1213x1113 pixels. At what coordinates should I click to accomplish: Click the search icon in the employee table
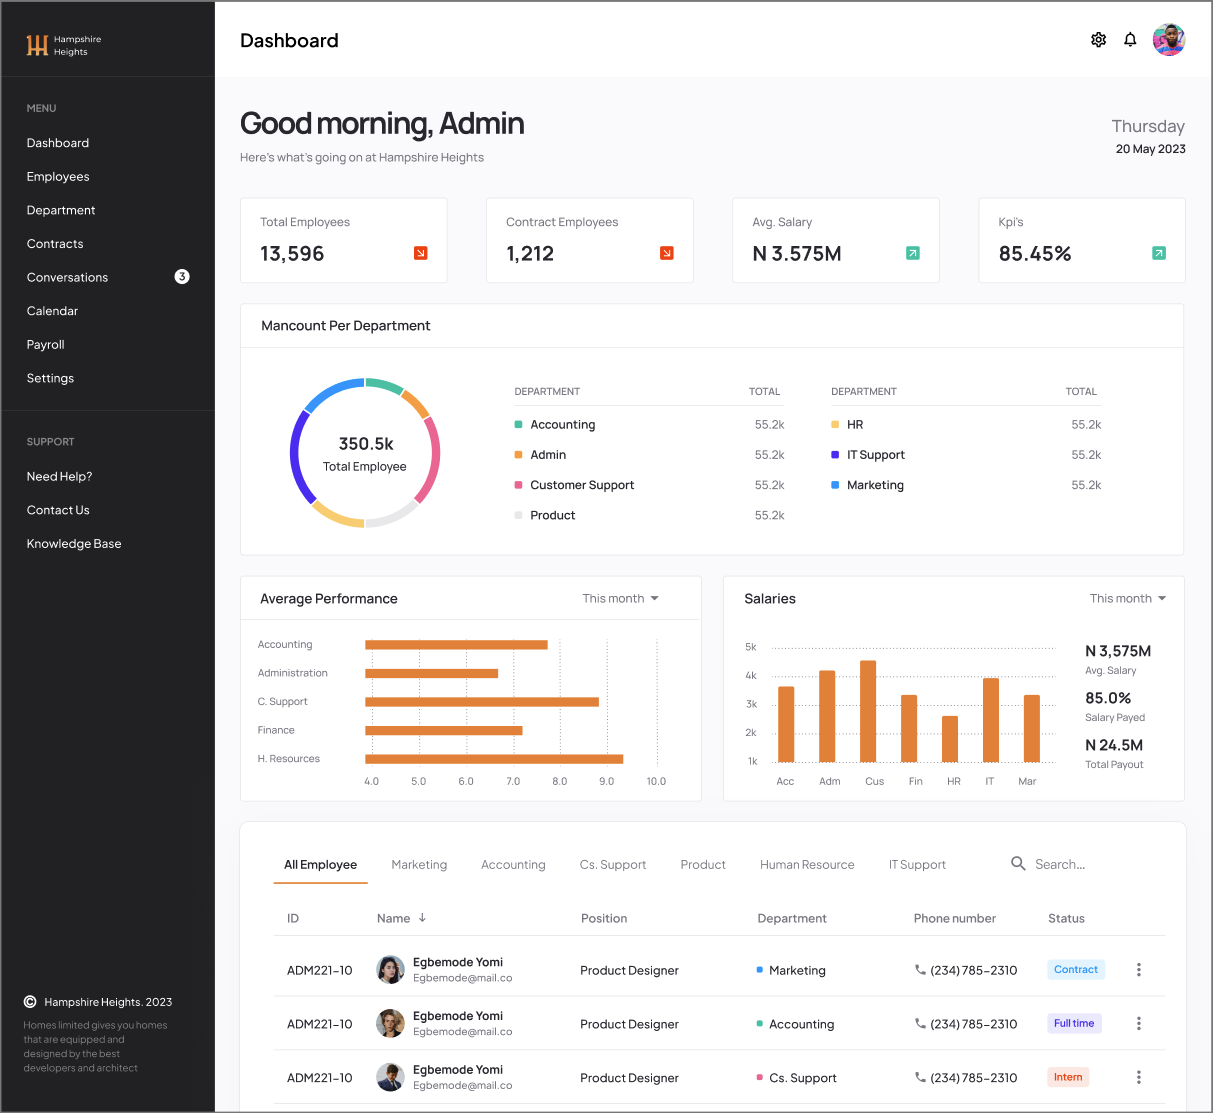click(1018, 863)
